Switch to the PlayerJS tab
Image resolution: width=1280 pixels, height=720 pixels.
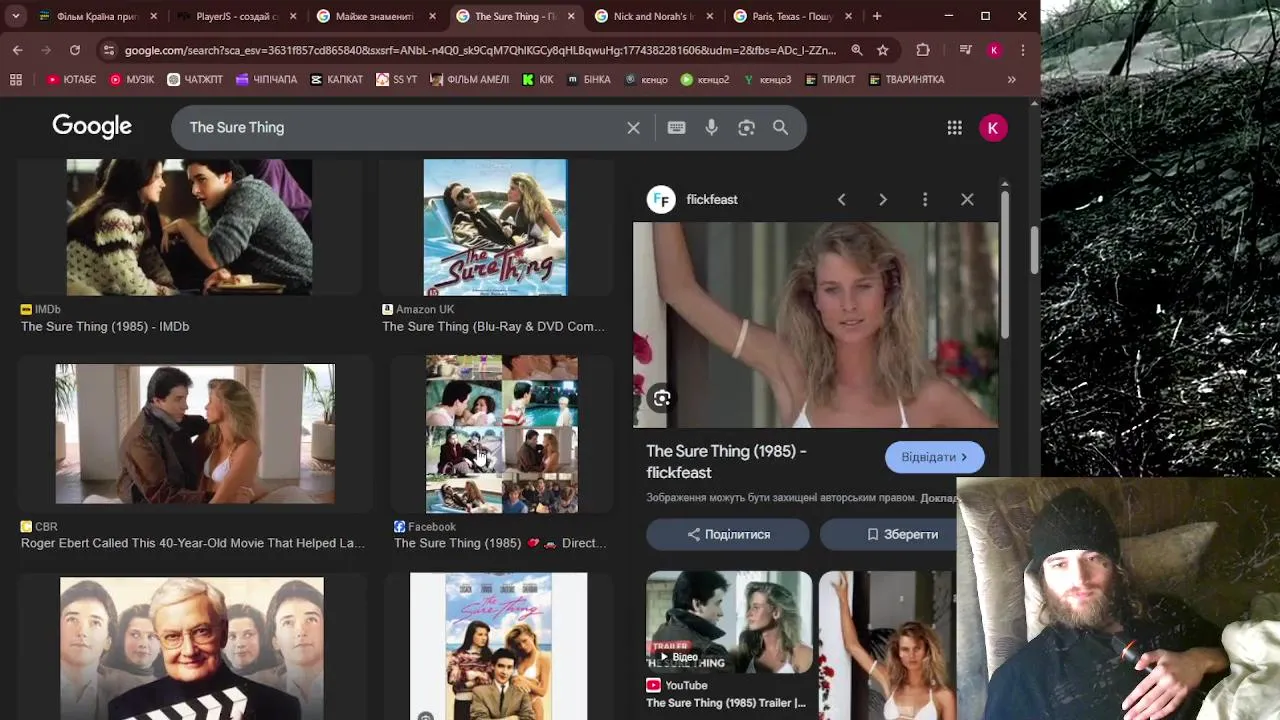click(237, 16)
